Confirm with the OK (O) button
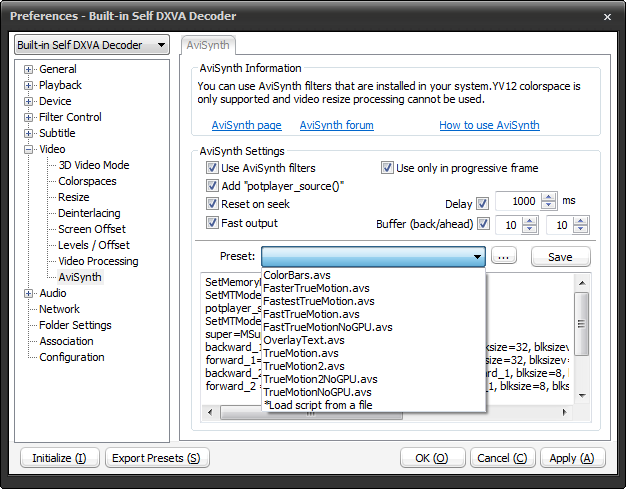 coord(432,458)
